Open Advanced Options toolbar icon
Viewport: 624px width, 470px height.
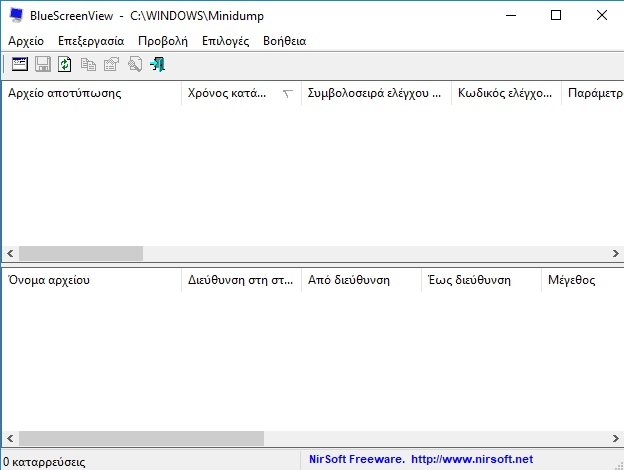[20, 64]
